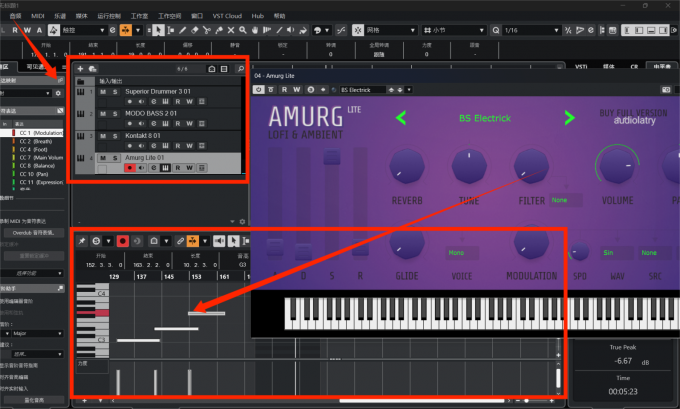The image size is (680, 409).
Task: Select the Mute X tool
Action: tap(231, 30)
